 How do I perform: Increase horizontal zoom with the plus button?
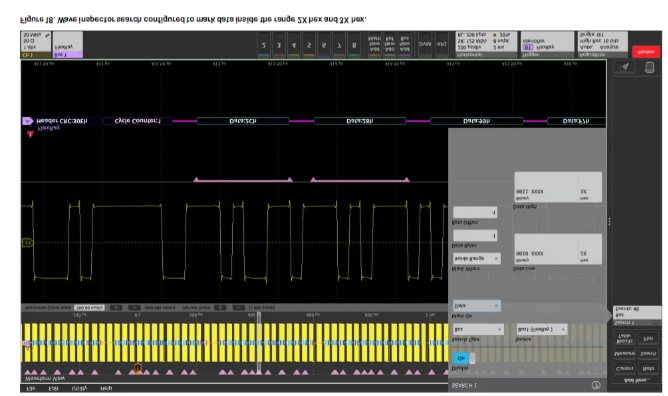pyautogui.click(x=115, y=307)
